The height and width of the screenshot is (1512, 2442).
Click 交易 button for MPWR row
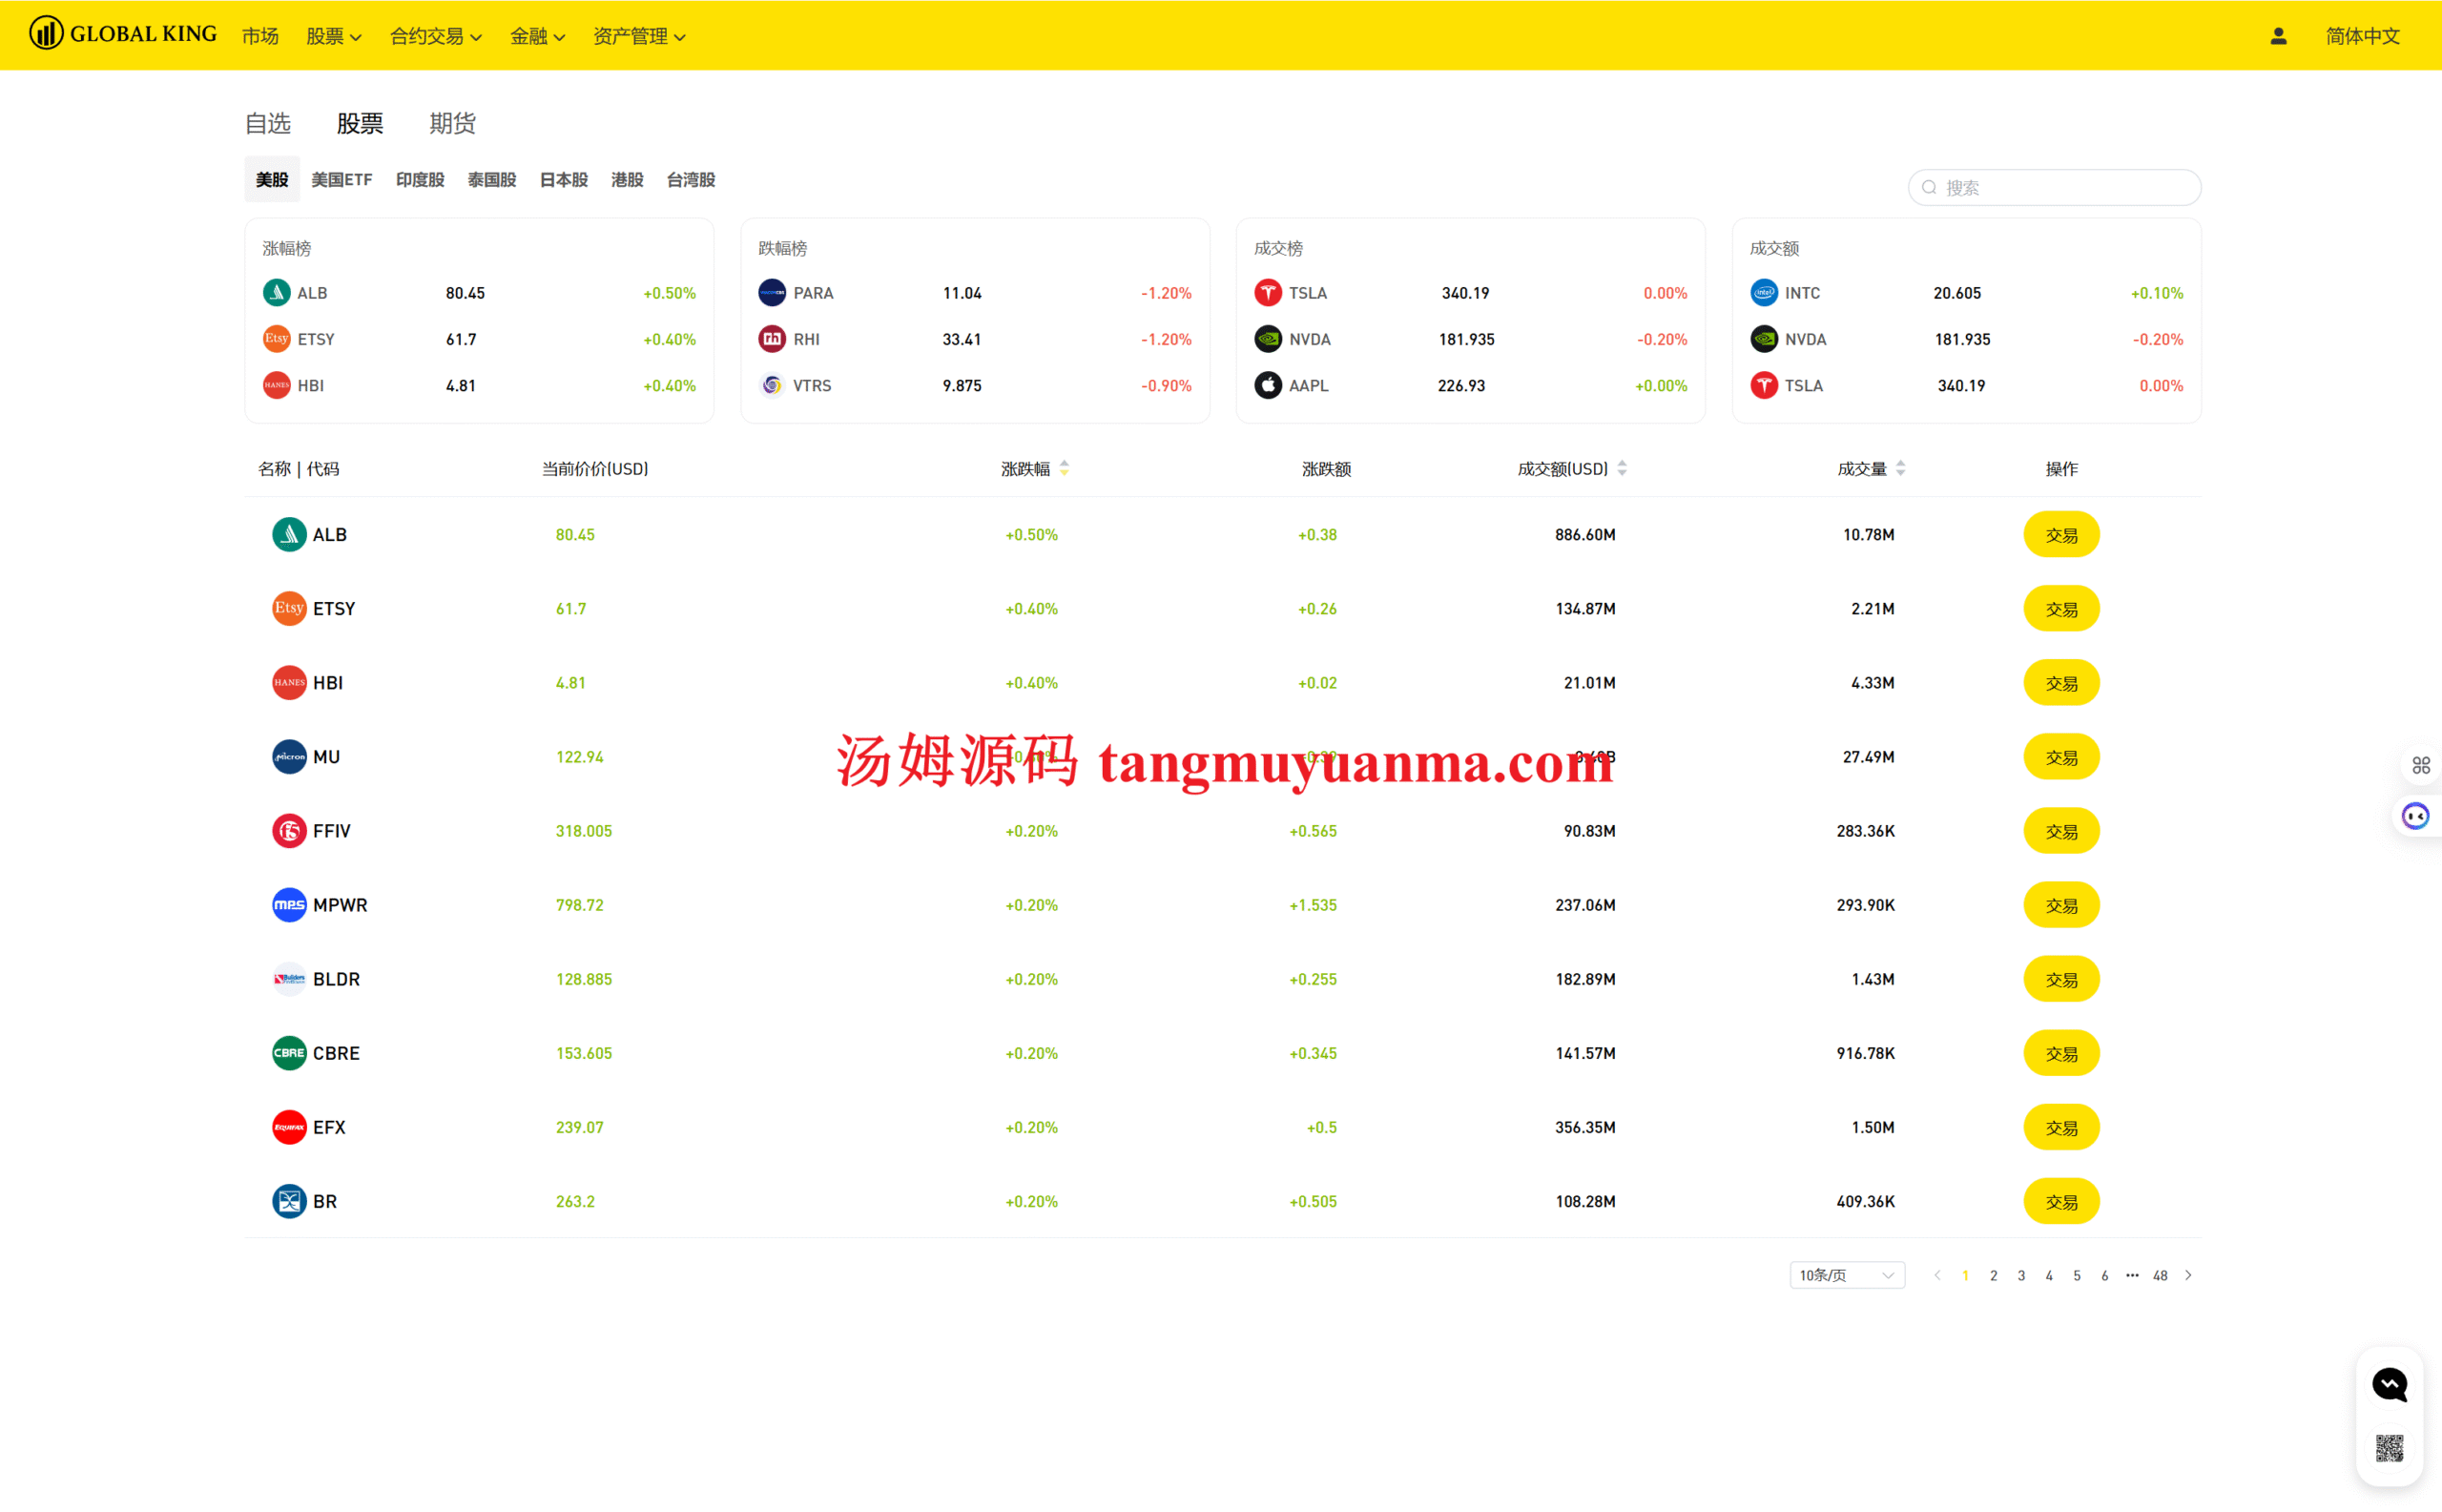pos(2060,905)
